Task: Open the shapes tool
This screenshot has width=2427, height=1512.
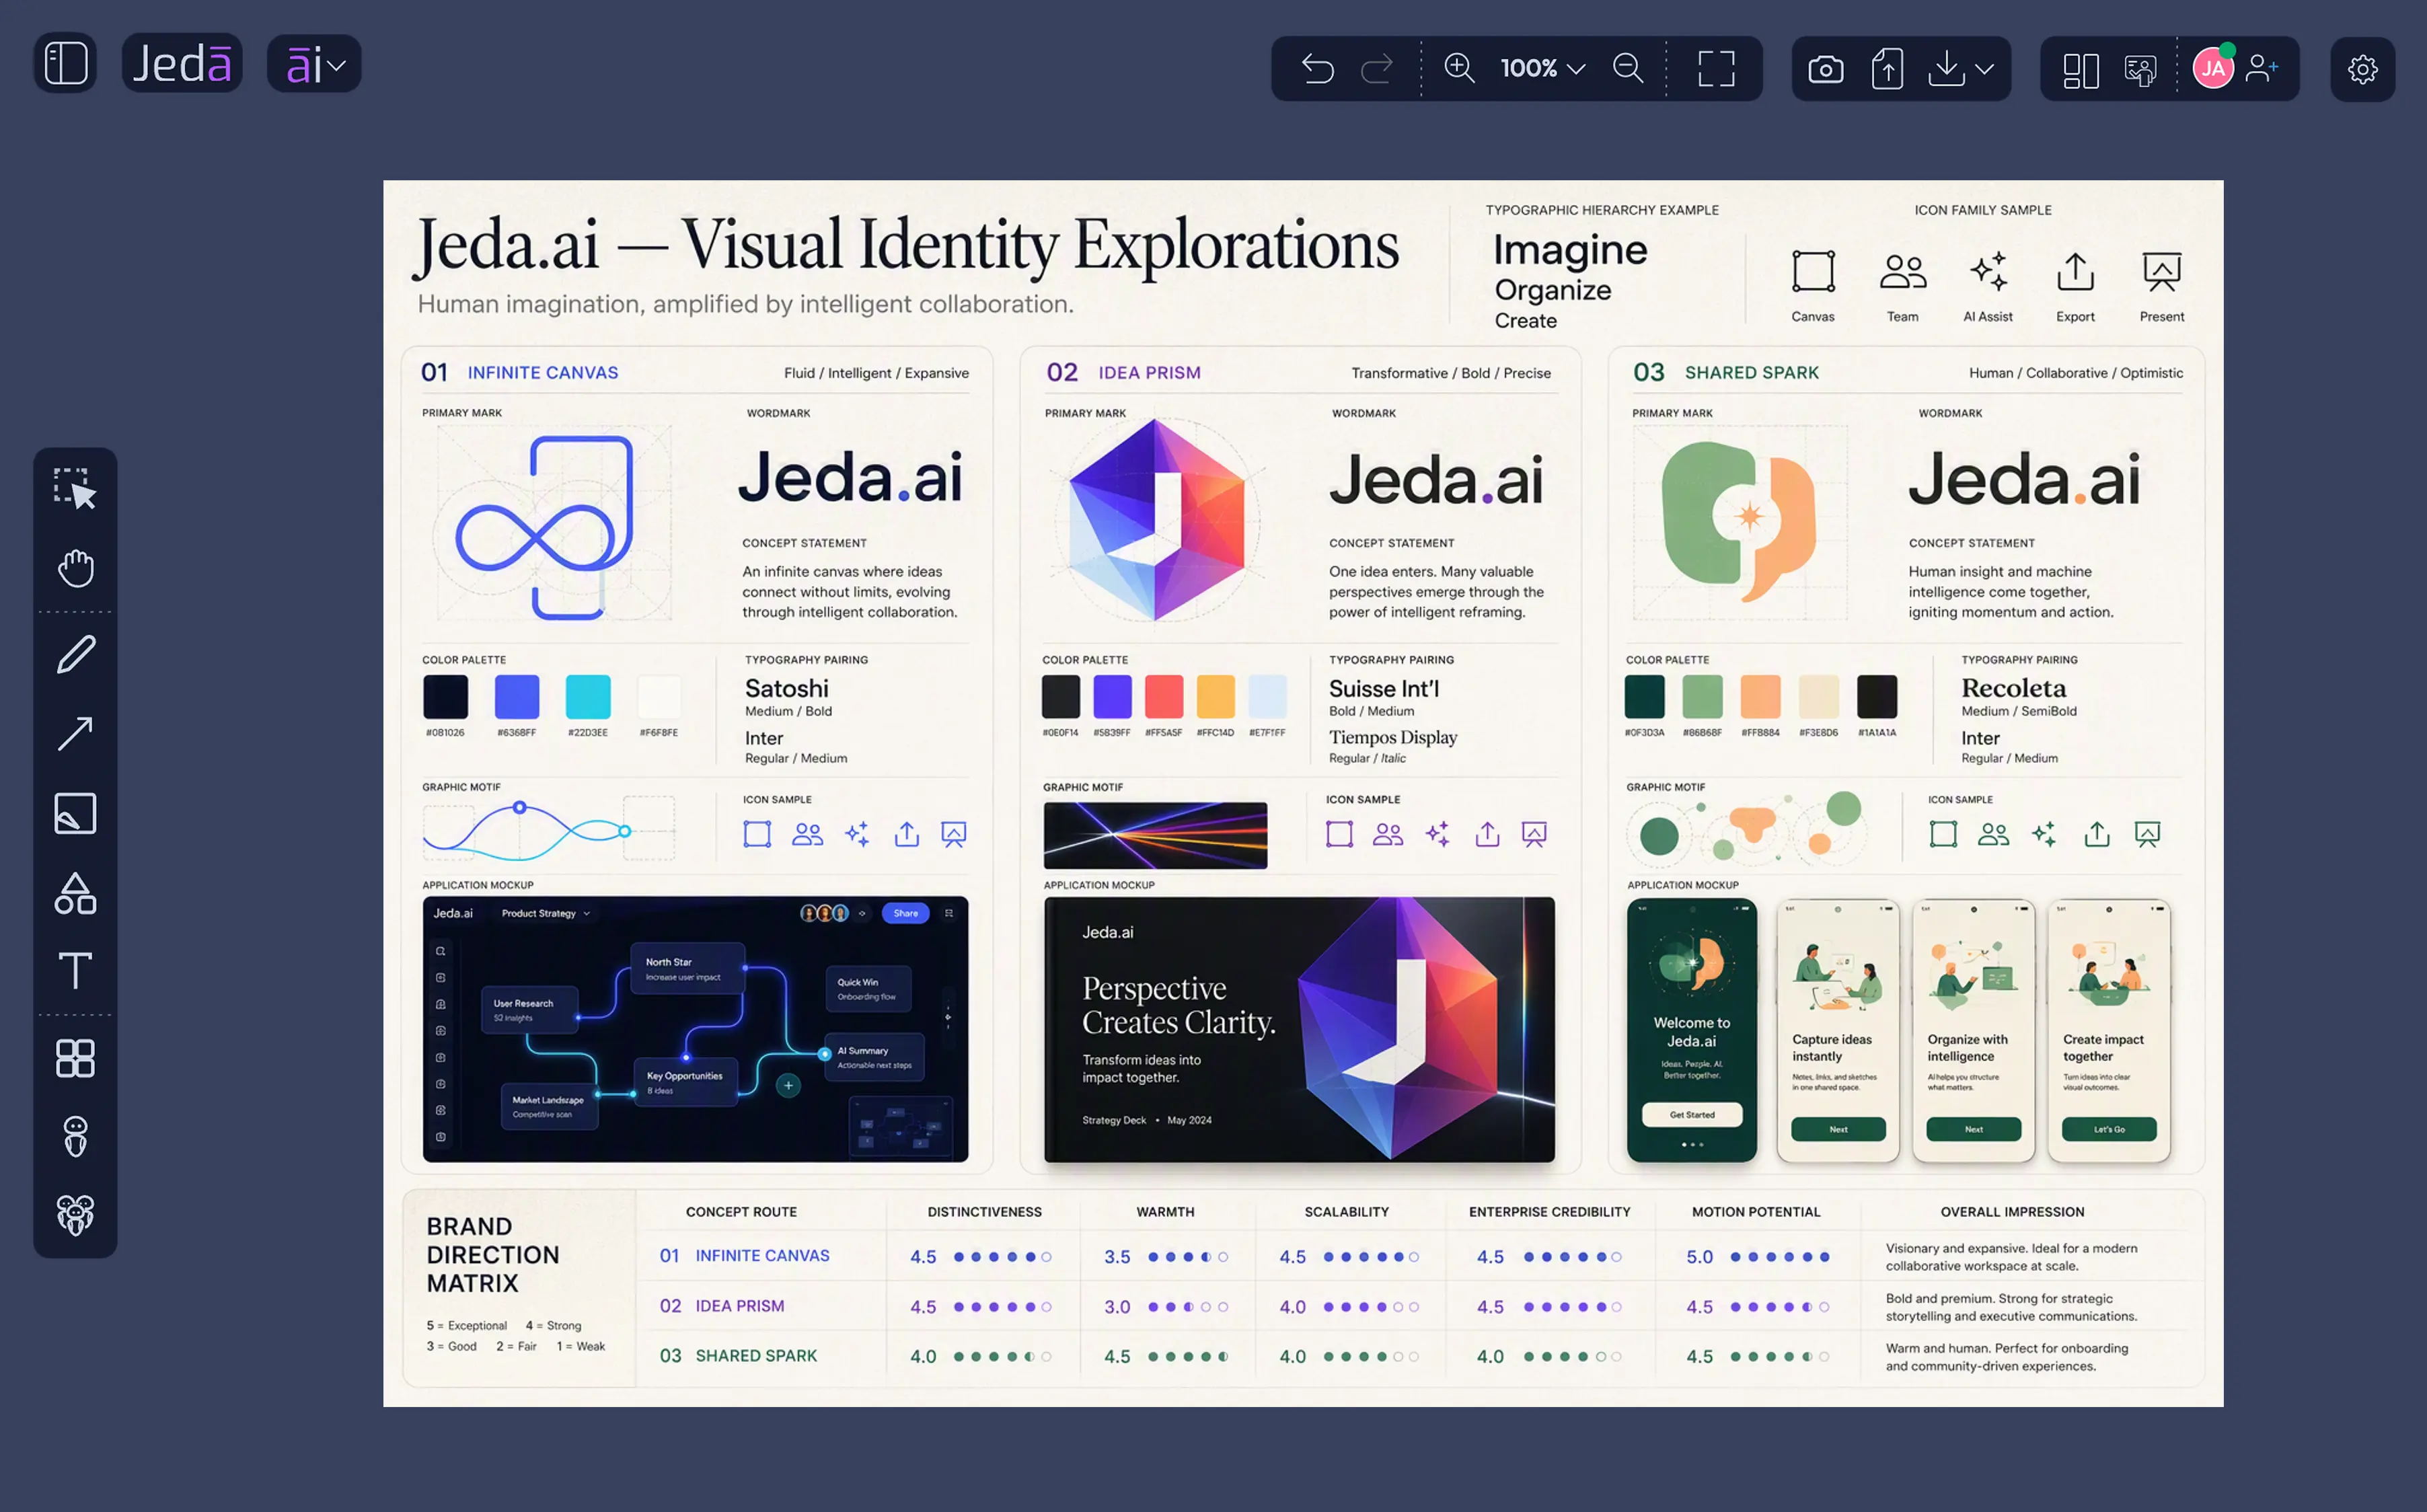Action: tap(75, 893)
